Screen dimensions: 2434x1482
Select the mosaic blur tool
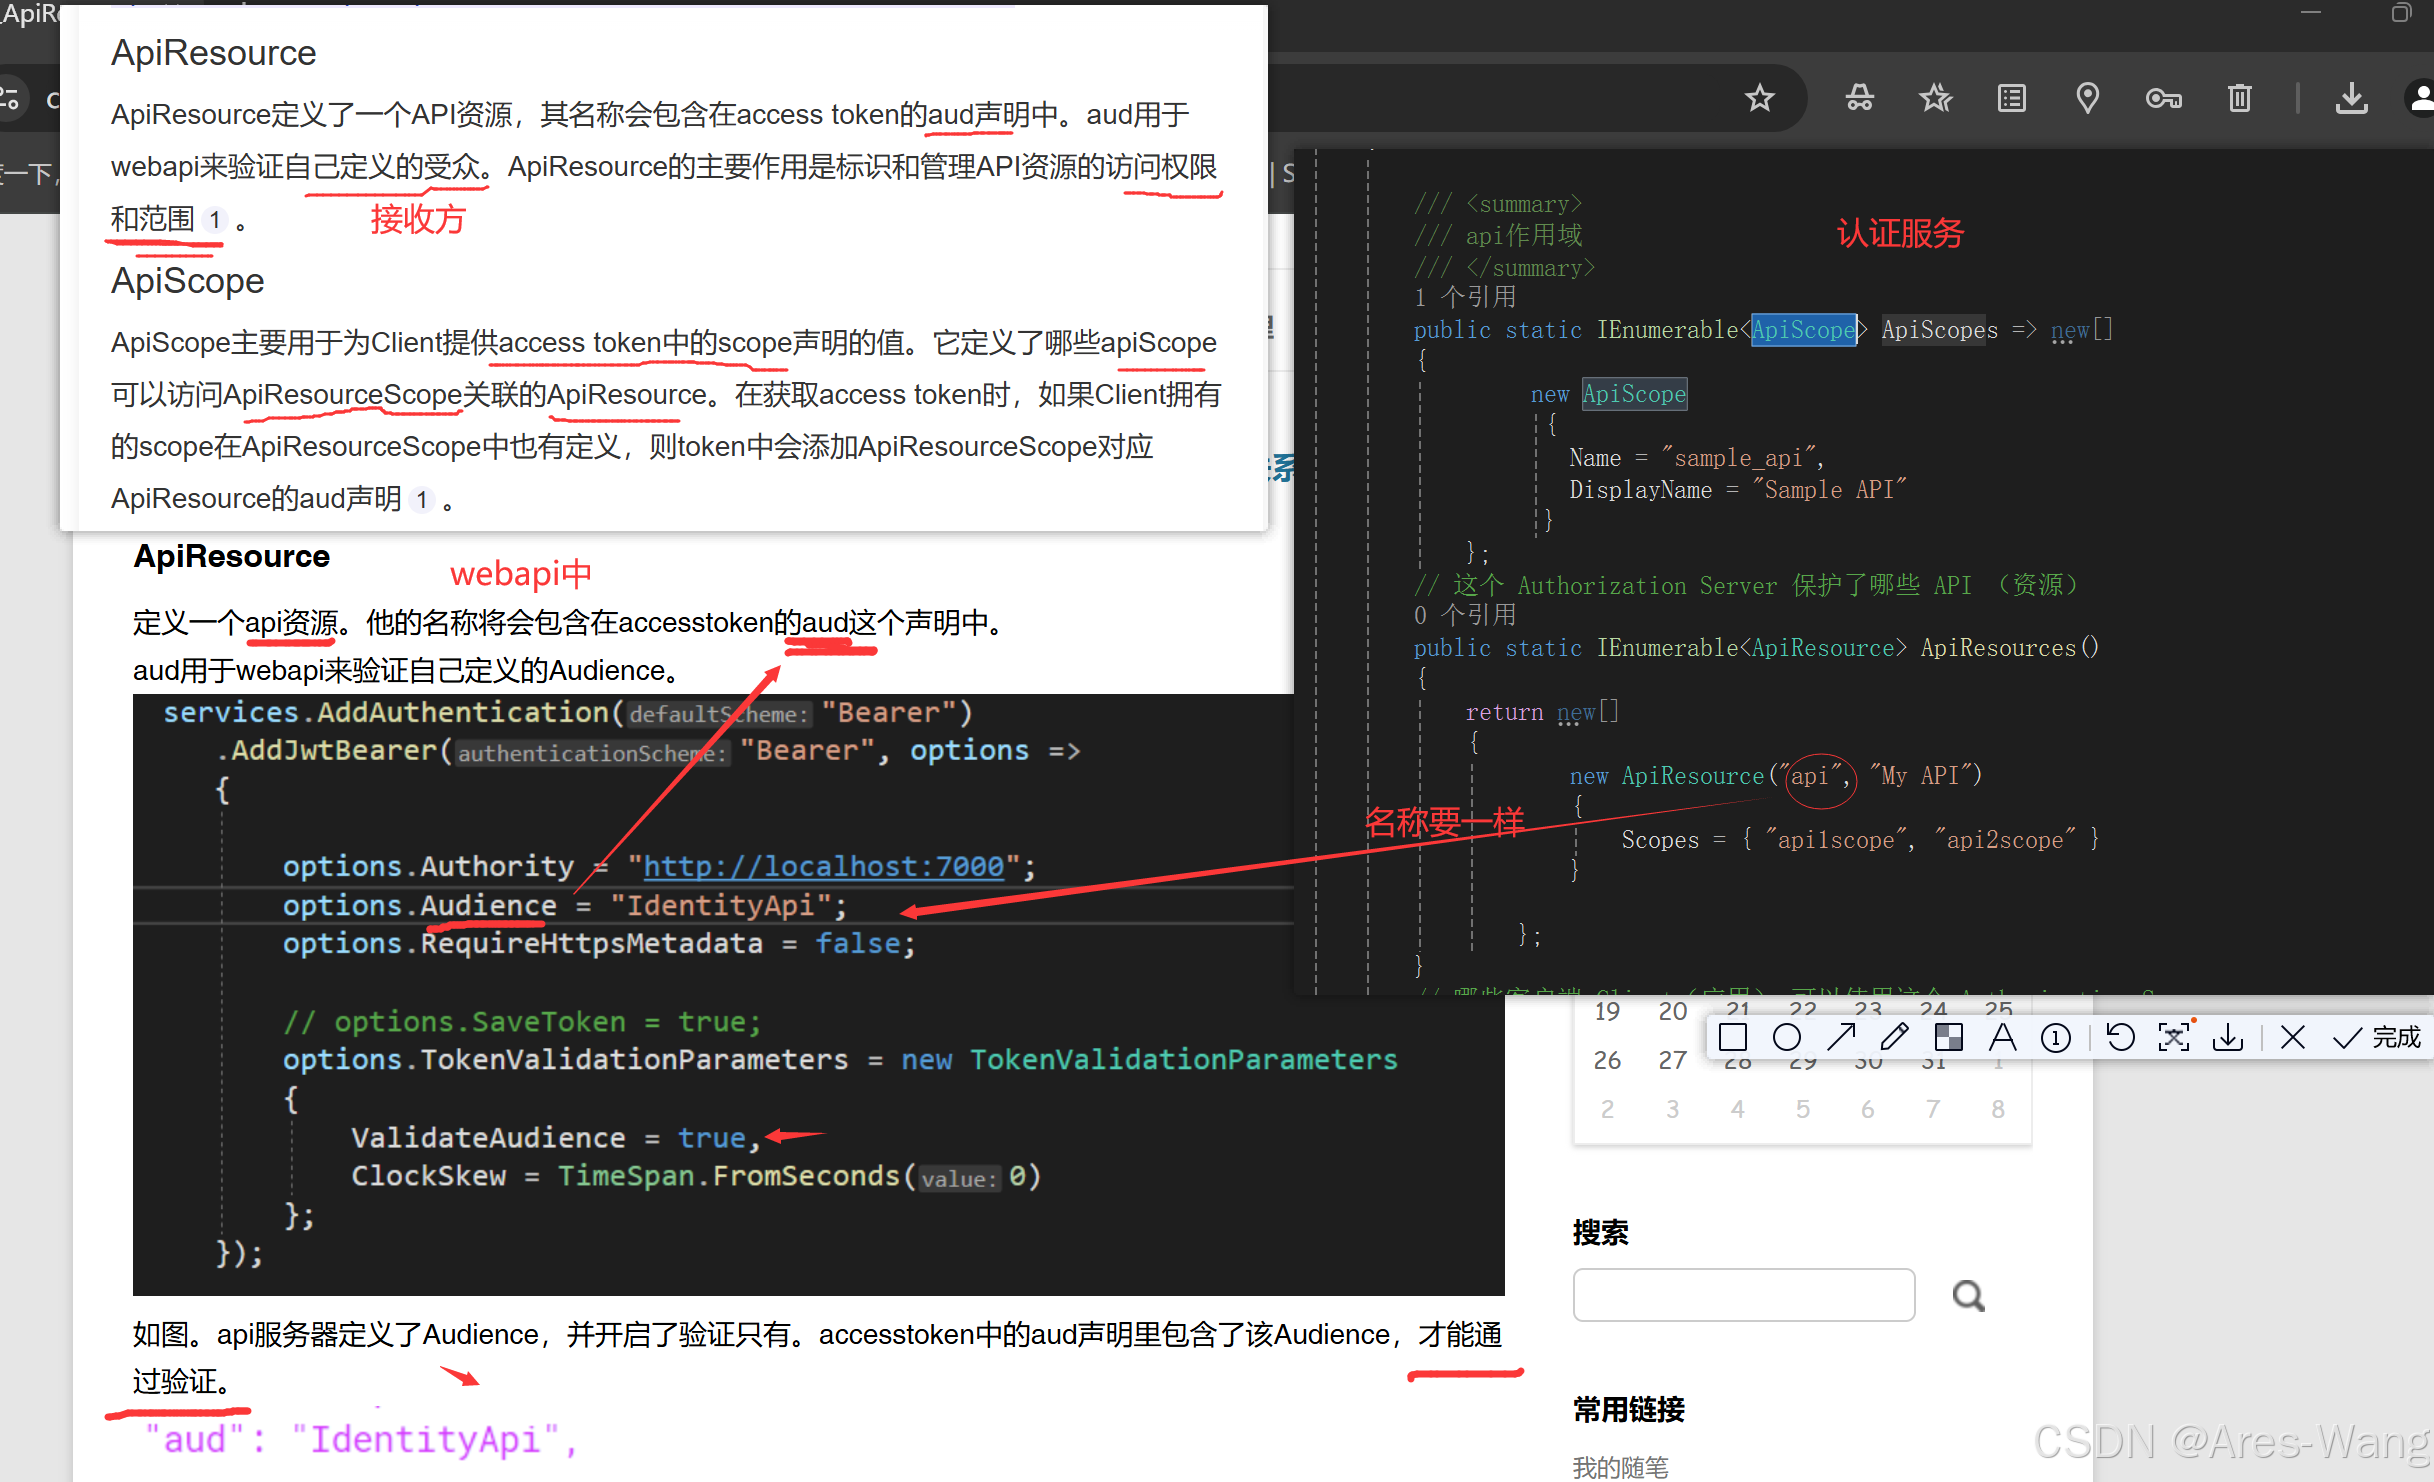(x=1948, y=1037)
